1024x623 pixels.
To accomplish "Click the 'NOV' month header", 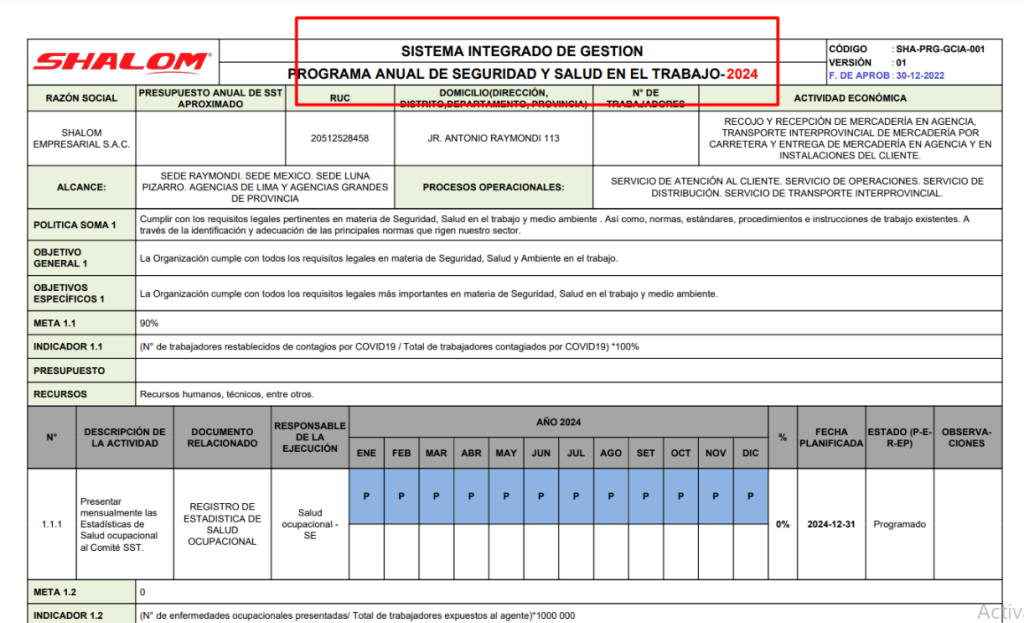I will [x=716, y=453].
